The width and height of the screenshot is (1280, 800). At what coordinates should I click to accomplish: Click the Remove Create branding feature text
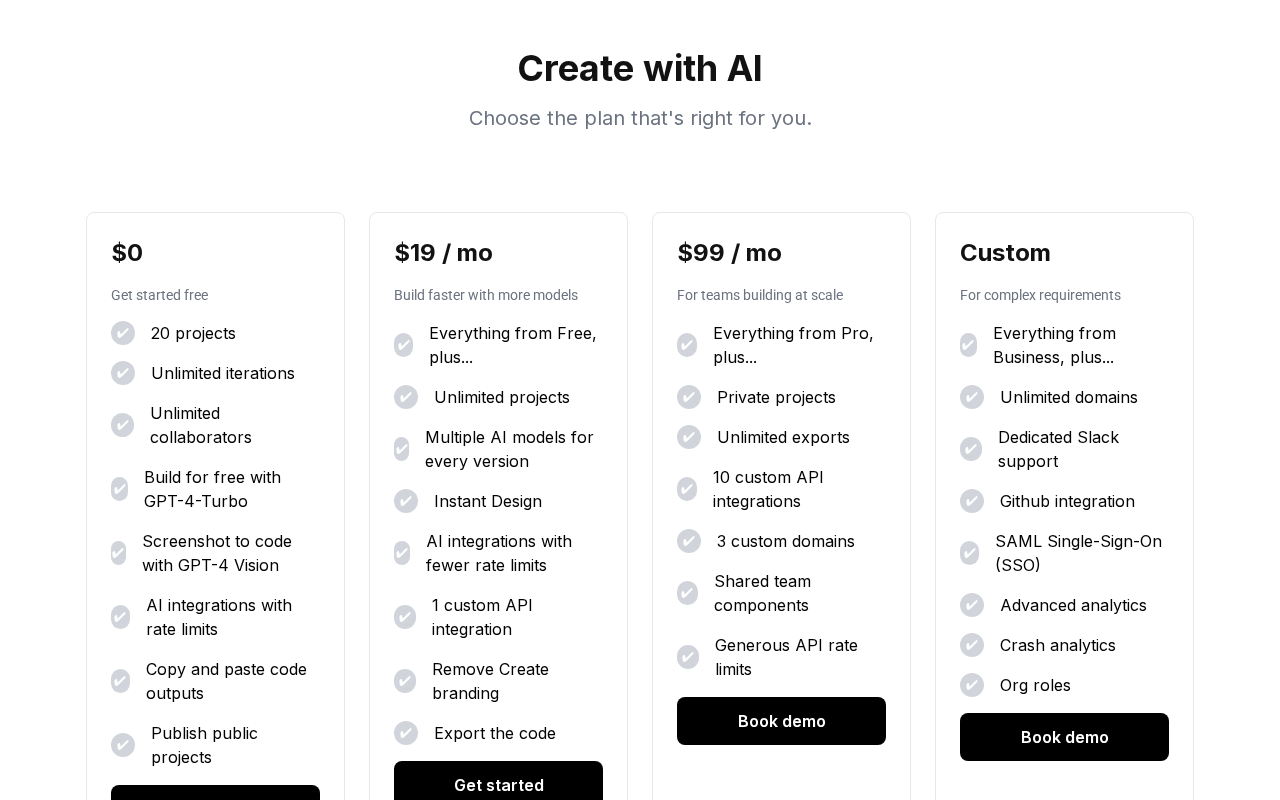pos(490,681)
